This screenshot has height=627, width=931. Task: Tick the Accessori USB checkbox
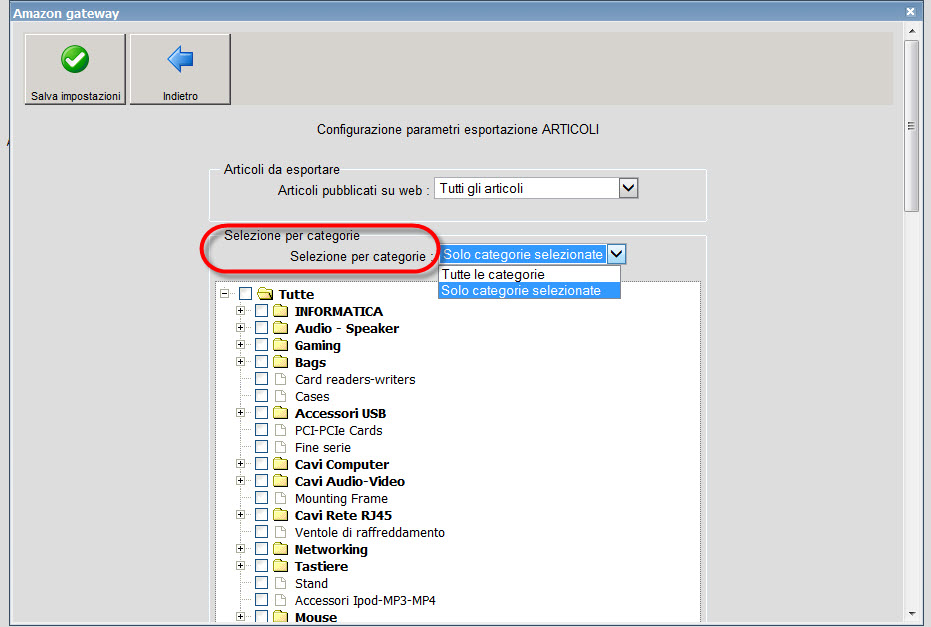[261, 413]
